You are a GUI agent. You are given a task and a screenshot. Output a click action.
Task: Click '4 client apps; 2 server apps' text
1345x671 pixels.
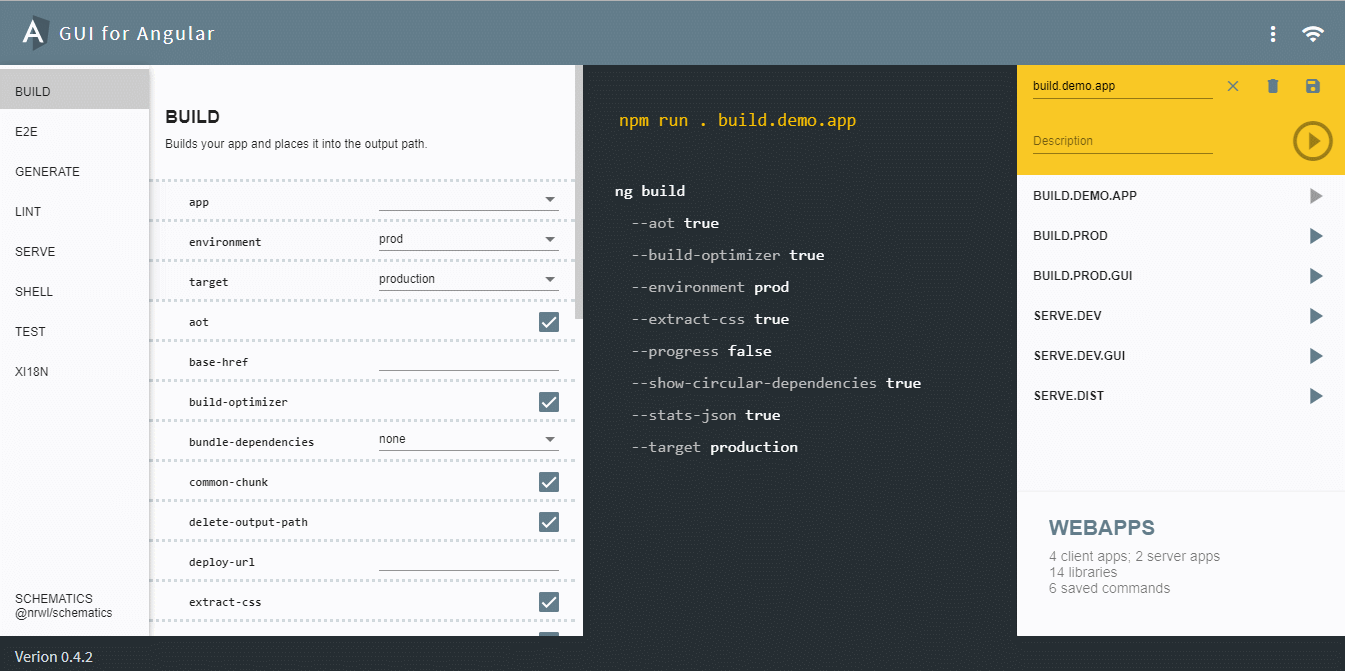pos(1134,556)
